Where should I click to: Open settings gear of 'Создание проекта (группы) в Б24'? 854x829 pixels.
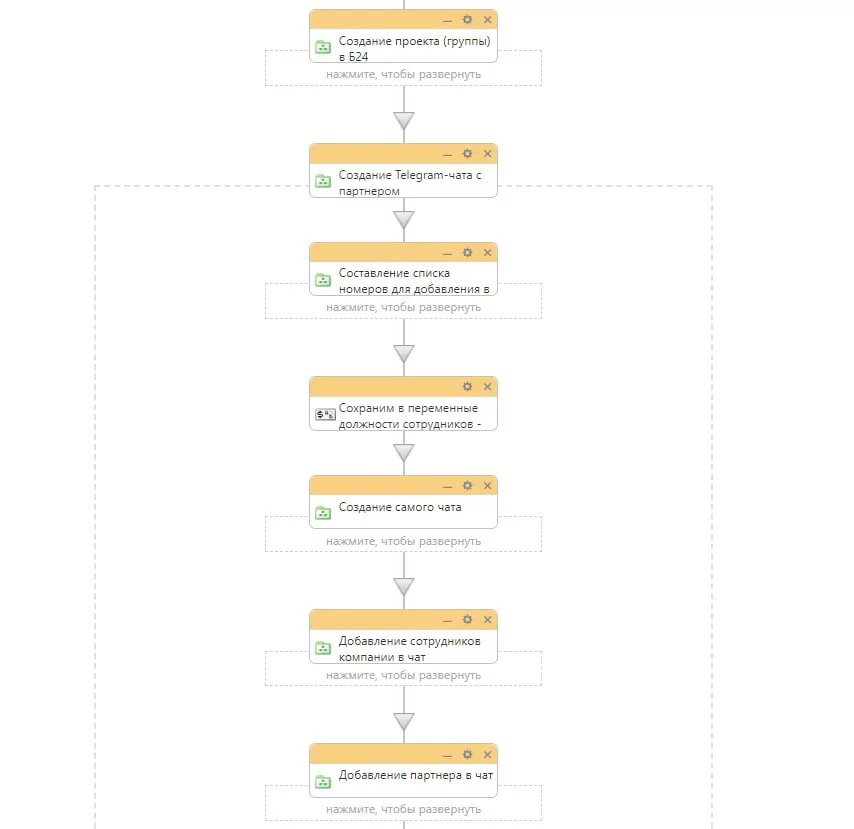coord(467,20)
